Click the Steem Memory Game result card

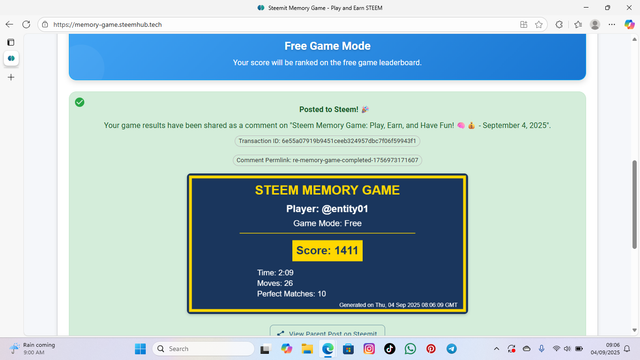327,244
